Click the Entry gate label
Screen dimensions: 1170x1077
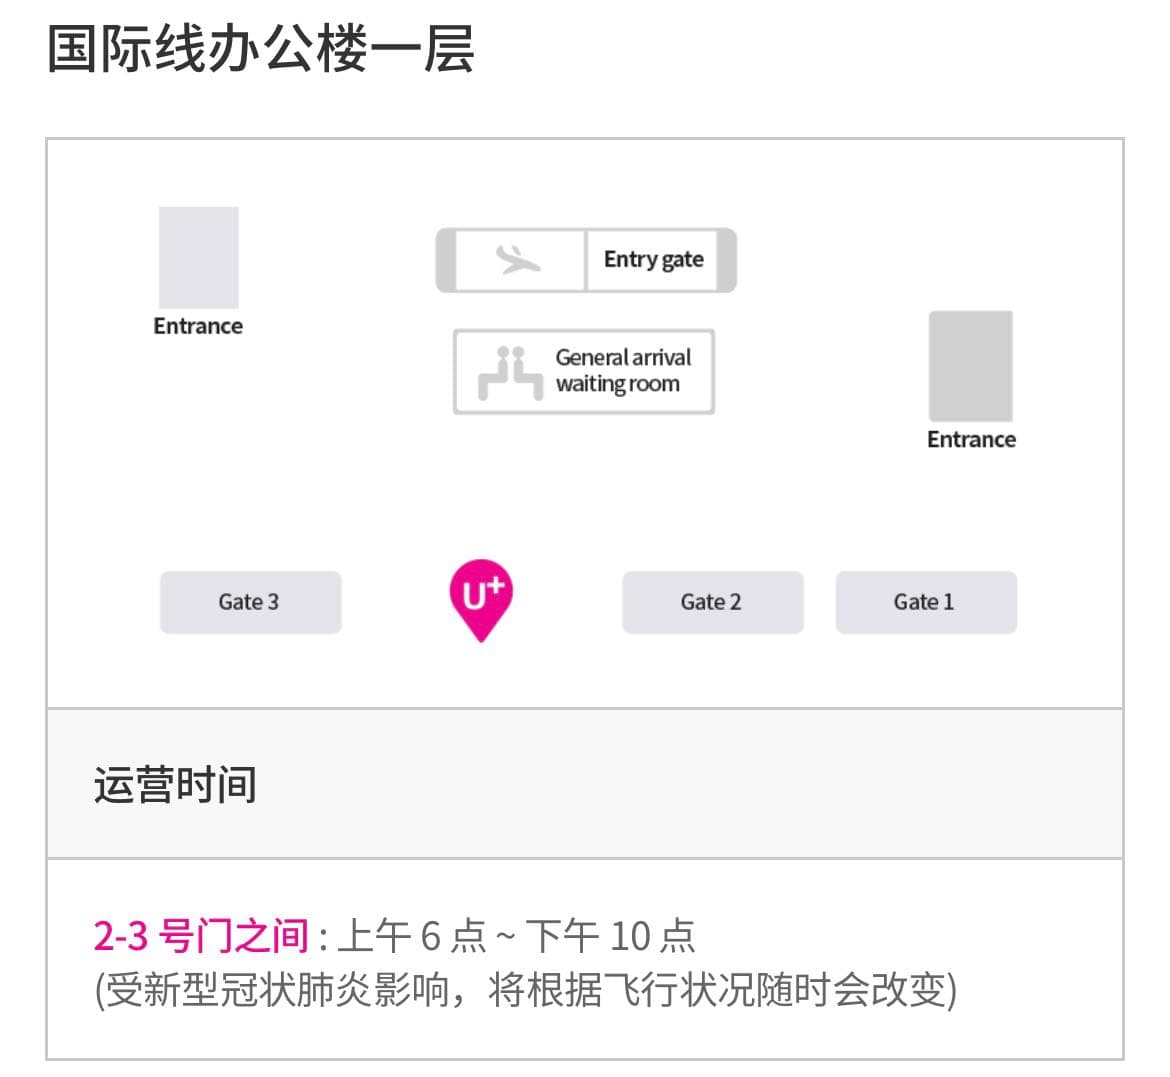pyautogui.click(x=654, y=259)
